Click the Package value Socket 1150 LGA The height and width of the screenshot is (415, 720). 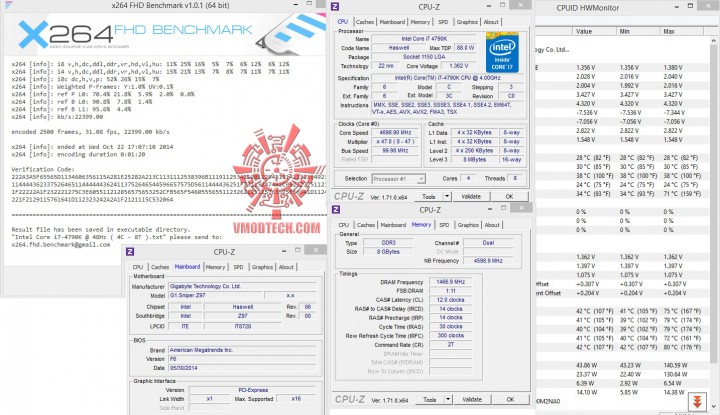[x=425, y=57]
